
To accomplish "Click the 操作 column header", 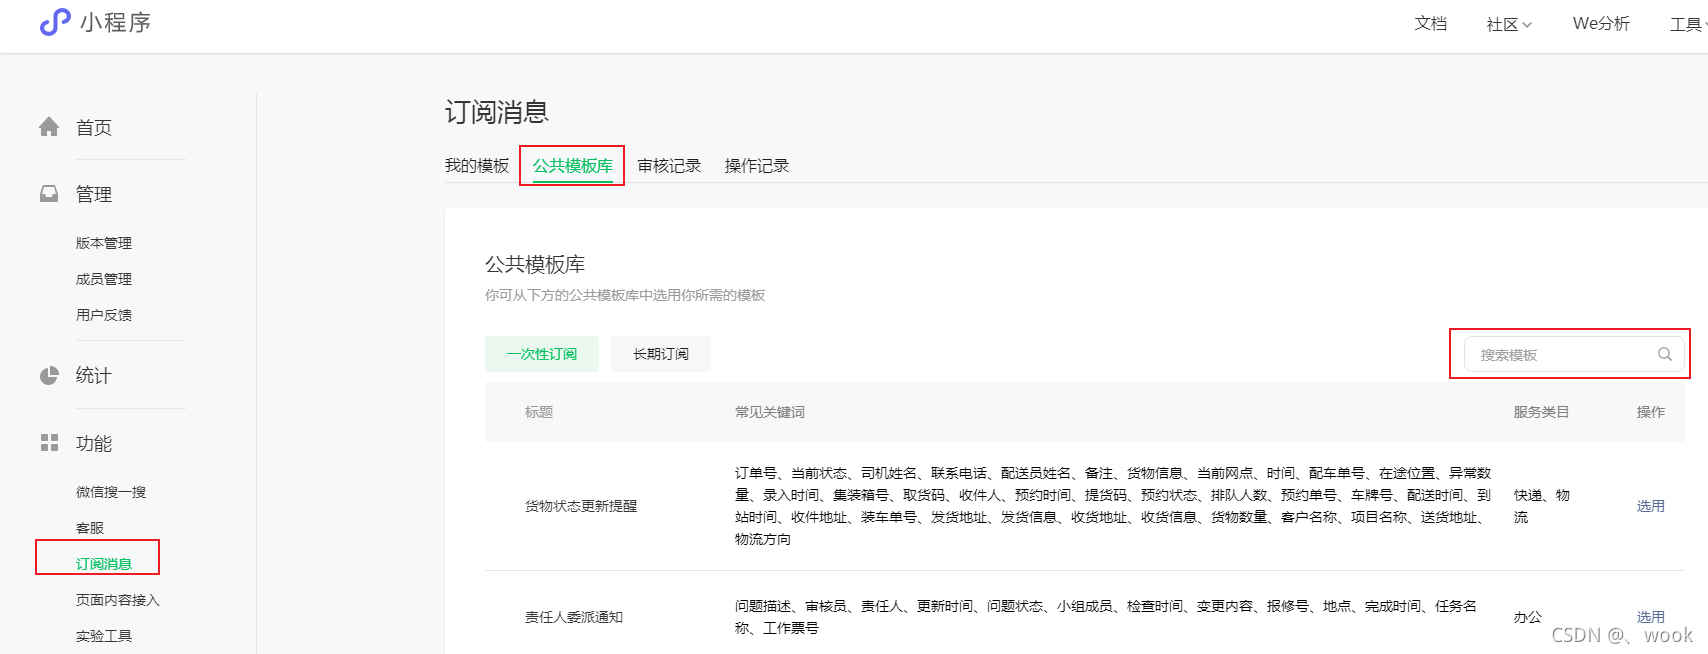I will point(1651,412).
